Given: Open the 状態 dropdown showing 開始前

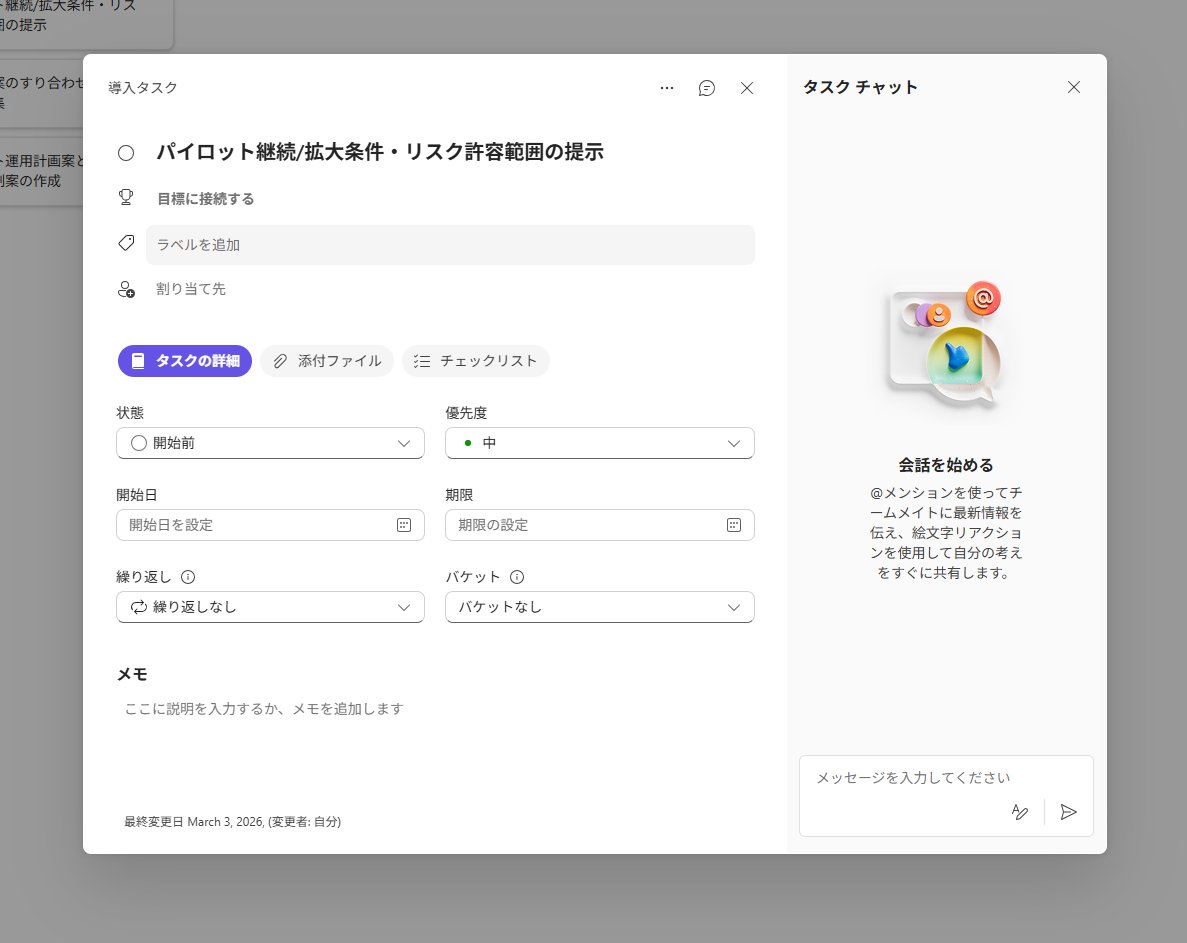Looking at the screenshot, I should pos(270,442).
